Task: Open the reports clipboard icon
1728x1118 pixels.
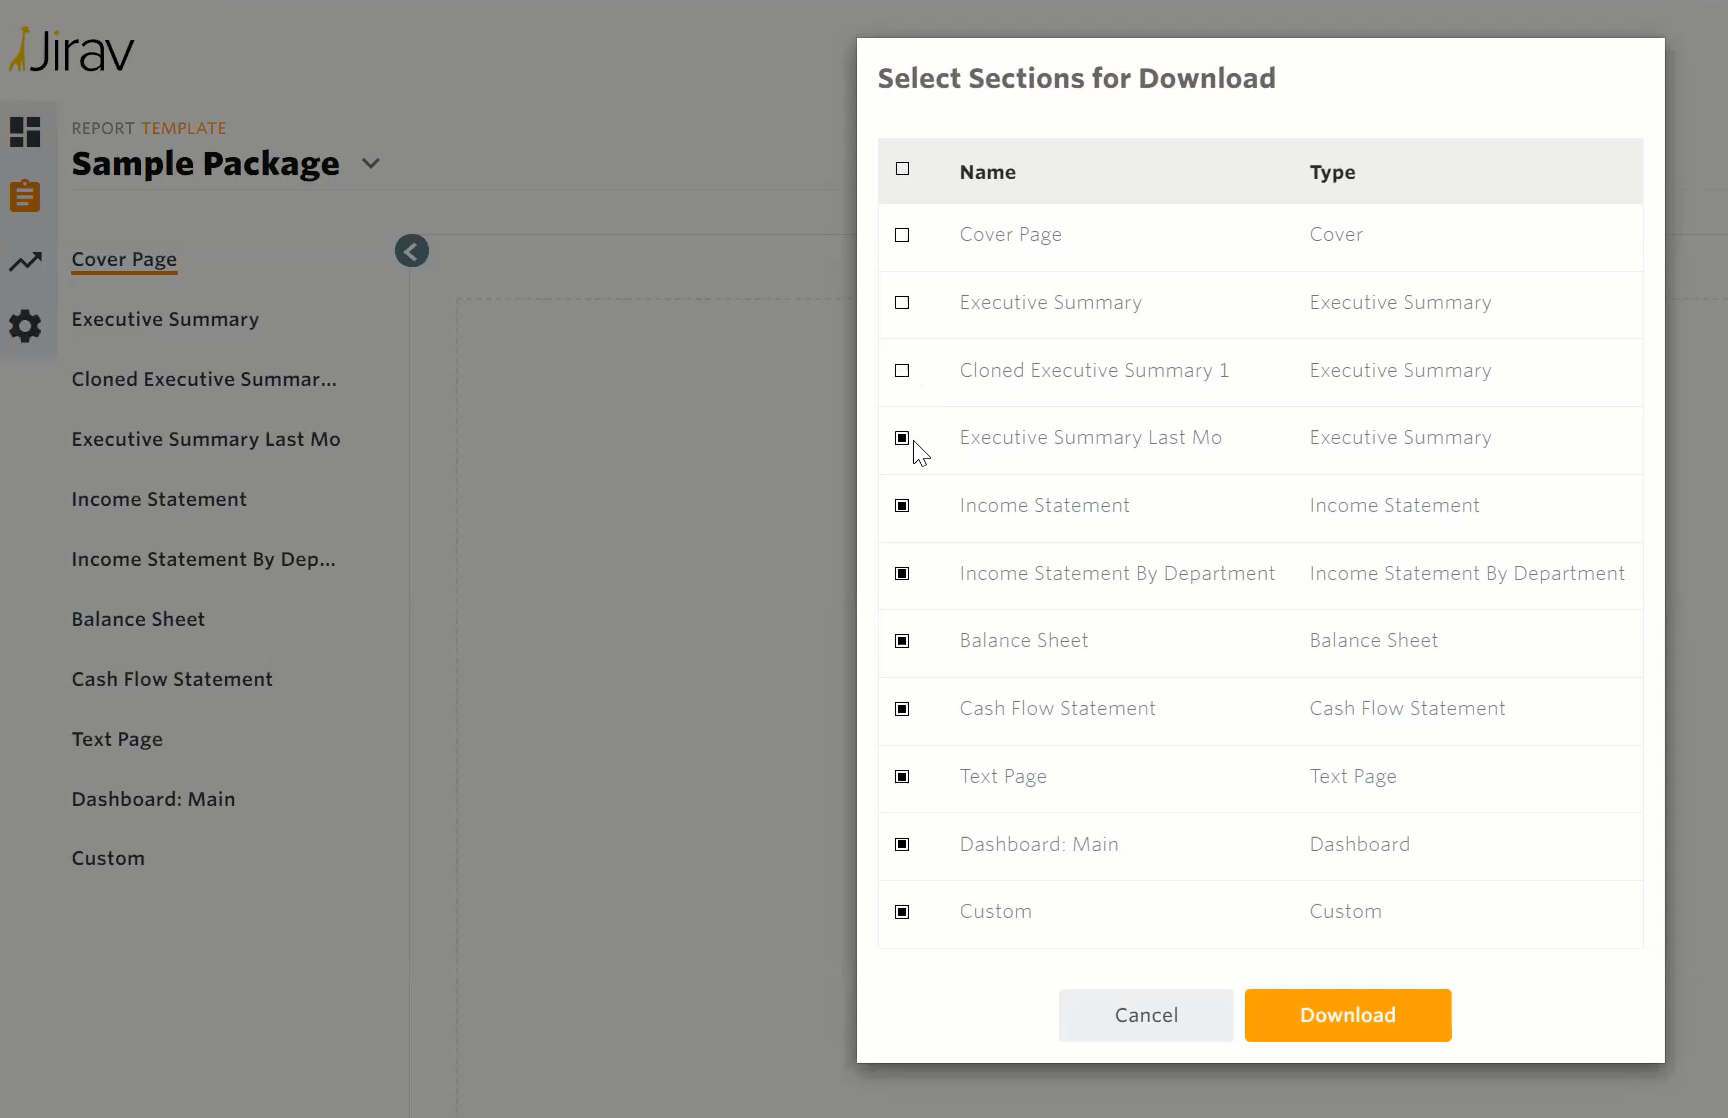Action: click(25, 196)
